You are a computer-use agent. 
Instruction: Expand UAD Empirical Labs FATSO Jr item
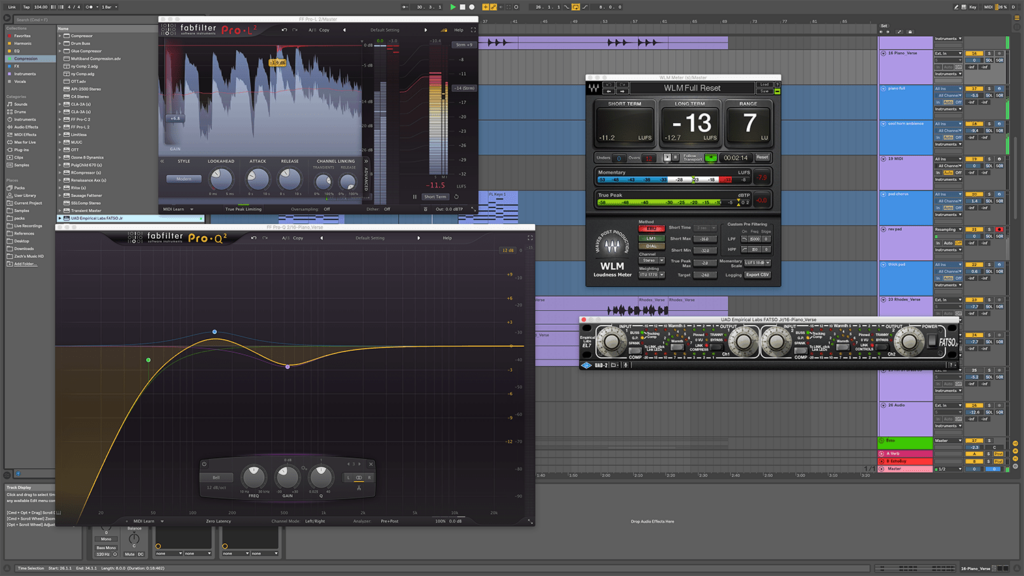[x=60, y=218]
